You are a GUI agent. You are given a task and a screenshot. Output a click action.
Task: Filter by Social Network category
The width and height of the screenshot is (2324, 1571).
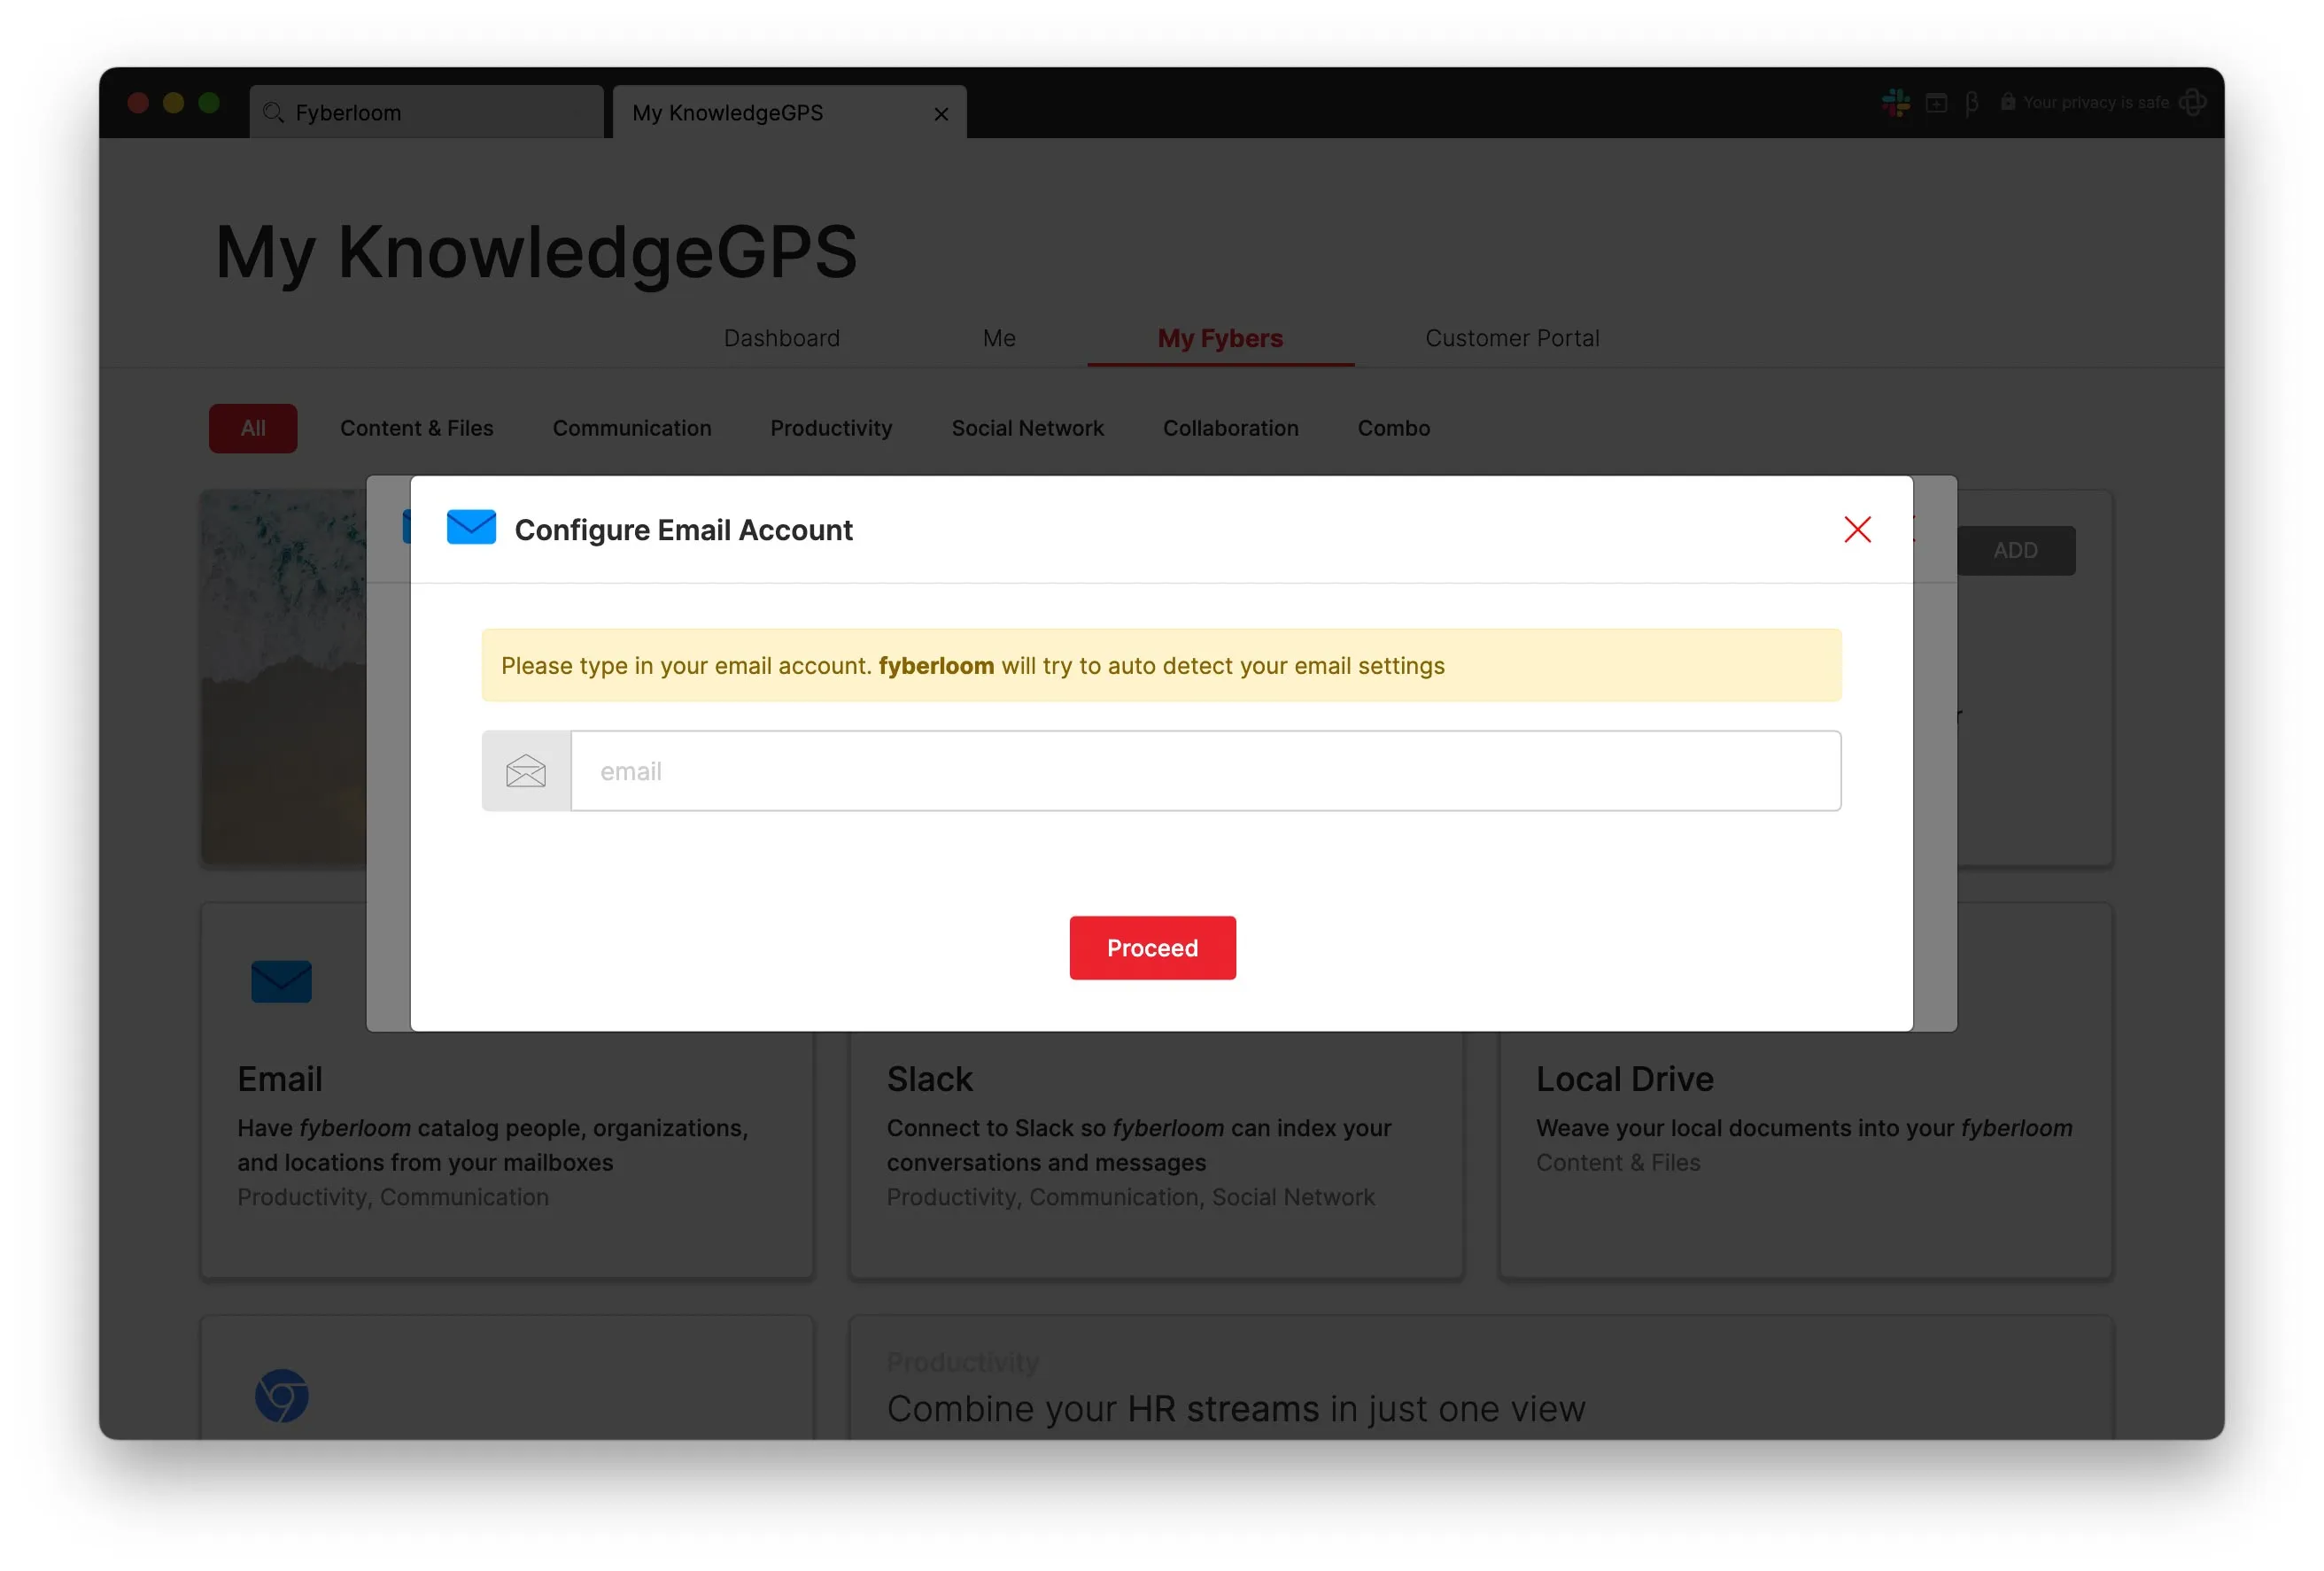click(1027, 428)
